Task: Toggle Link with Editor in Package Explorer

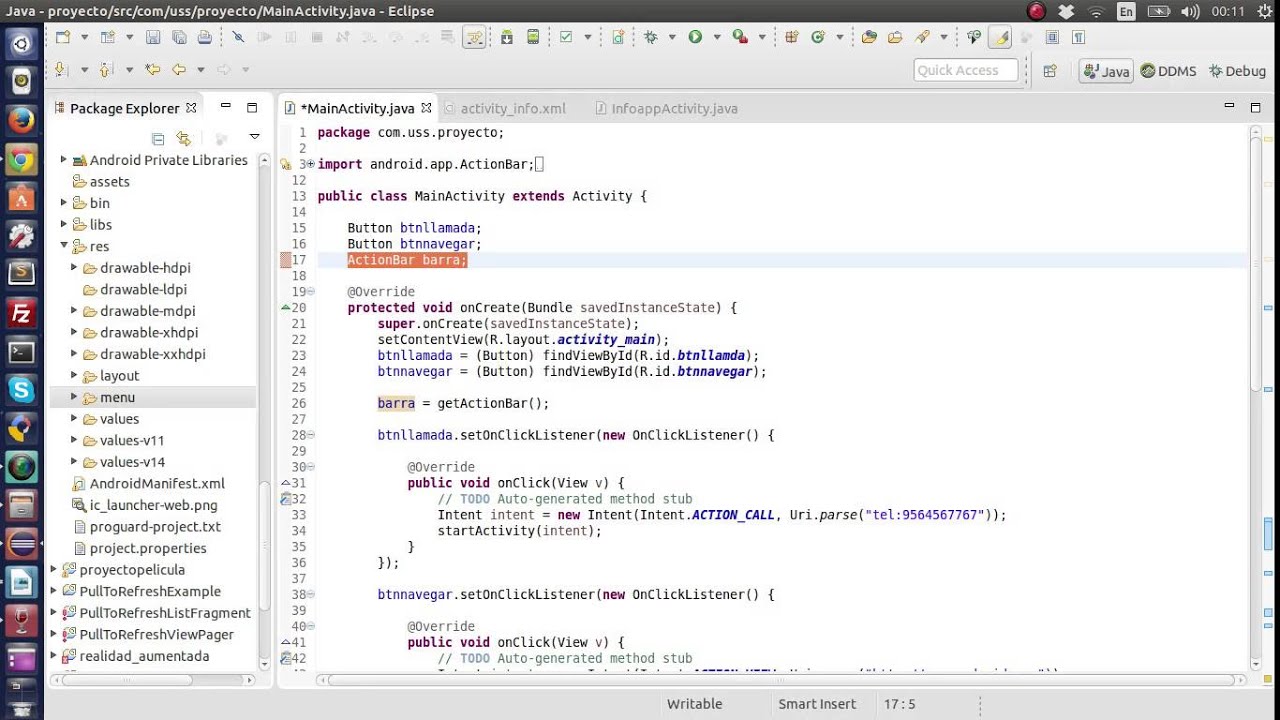Action: point(183,138)
